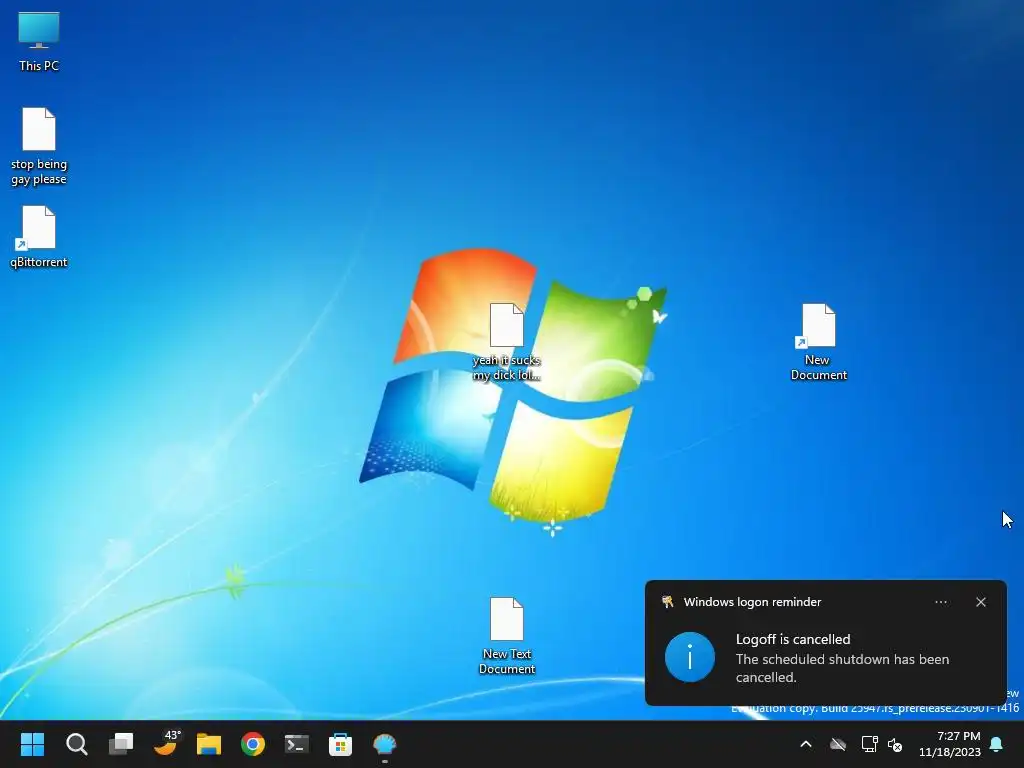
Task: Open the Terminal taskbar icon
Action: [x=296, y=744]
